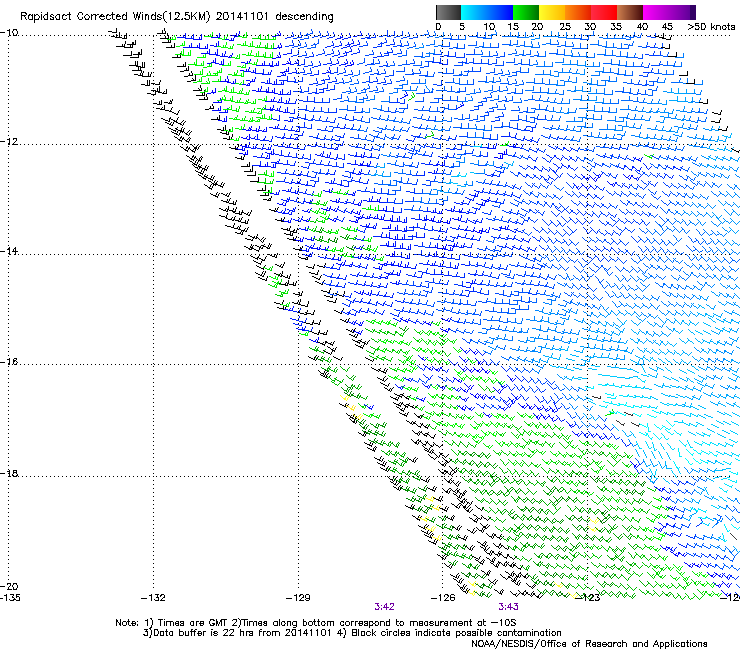Viewport: 740px width, 650px height.
Task: Click the 'NOAA/NESDIS/Office of Research and Applications' credit
Action: (x=589, y=644)
